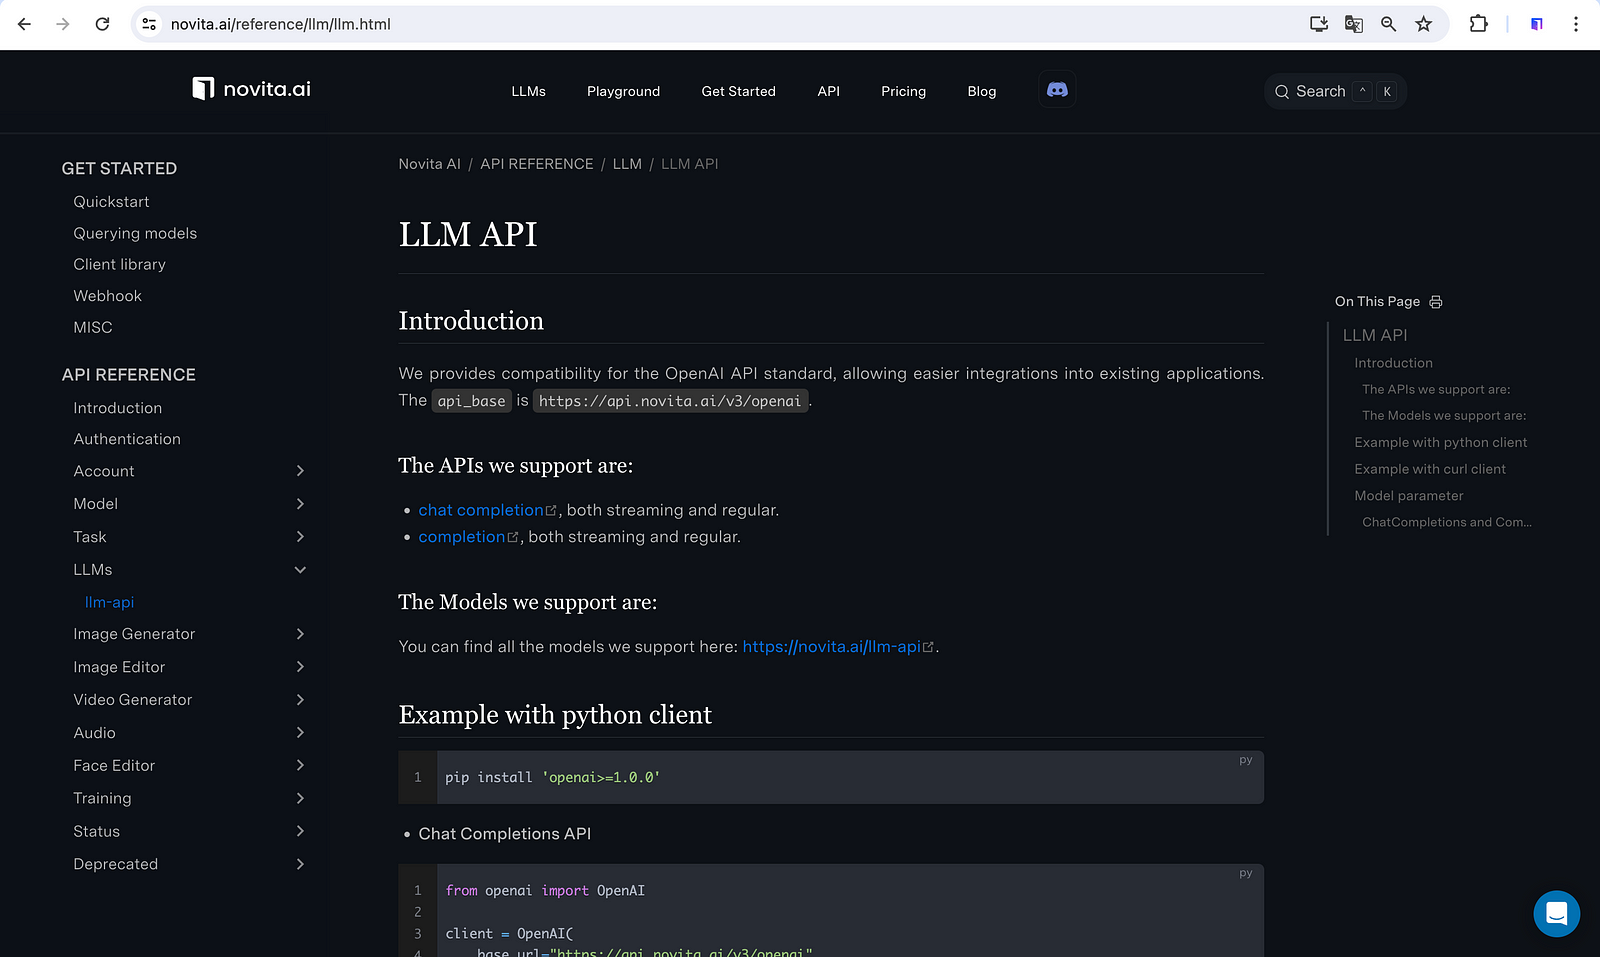Open the browser zoom magnifier icon
This screenshot has width=1600, height=957.
(1388, 24)
